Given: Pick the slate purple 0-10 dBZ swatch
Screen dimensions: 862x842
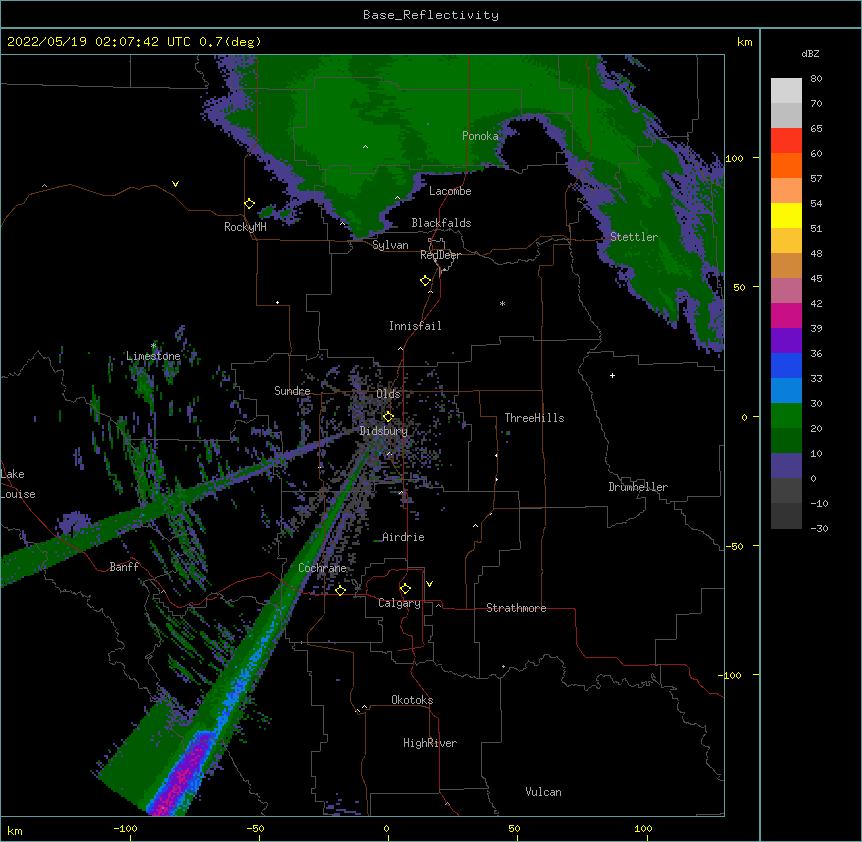Looking at the screenshot, I should 786,466.
